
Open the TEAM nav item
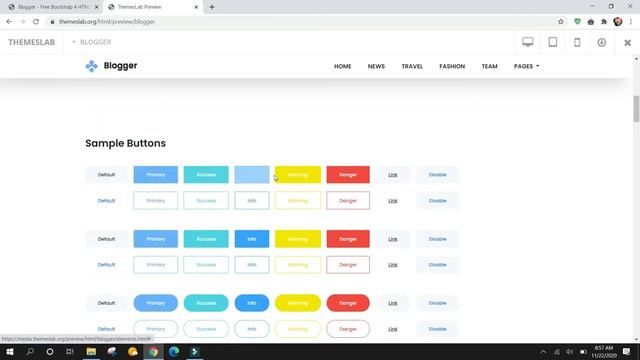pos(489,66)
